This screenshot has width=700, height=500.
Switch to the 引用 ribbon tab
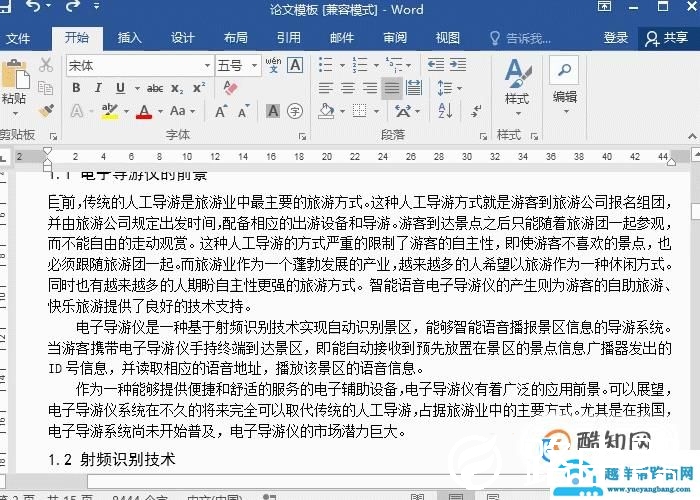point(289,38)
